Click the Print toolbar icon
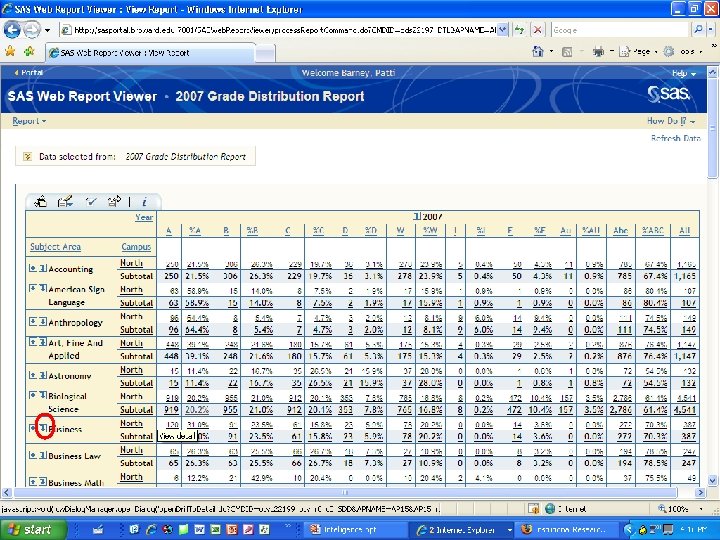 point(598,52)
